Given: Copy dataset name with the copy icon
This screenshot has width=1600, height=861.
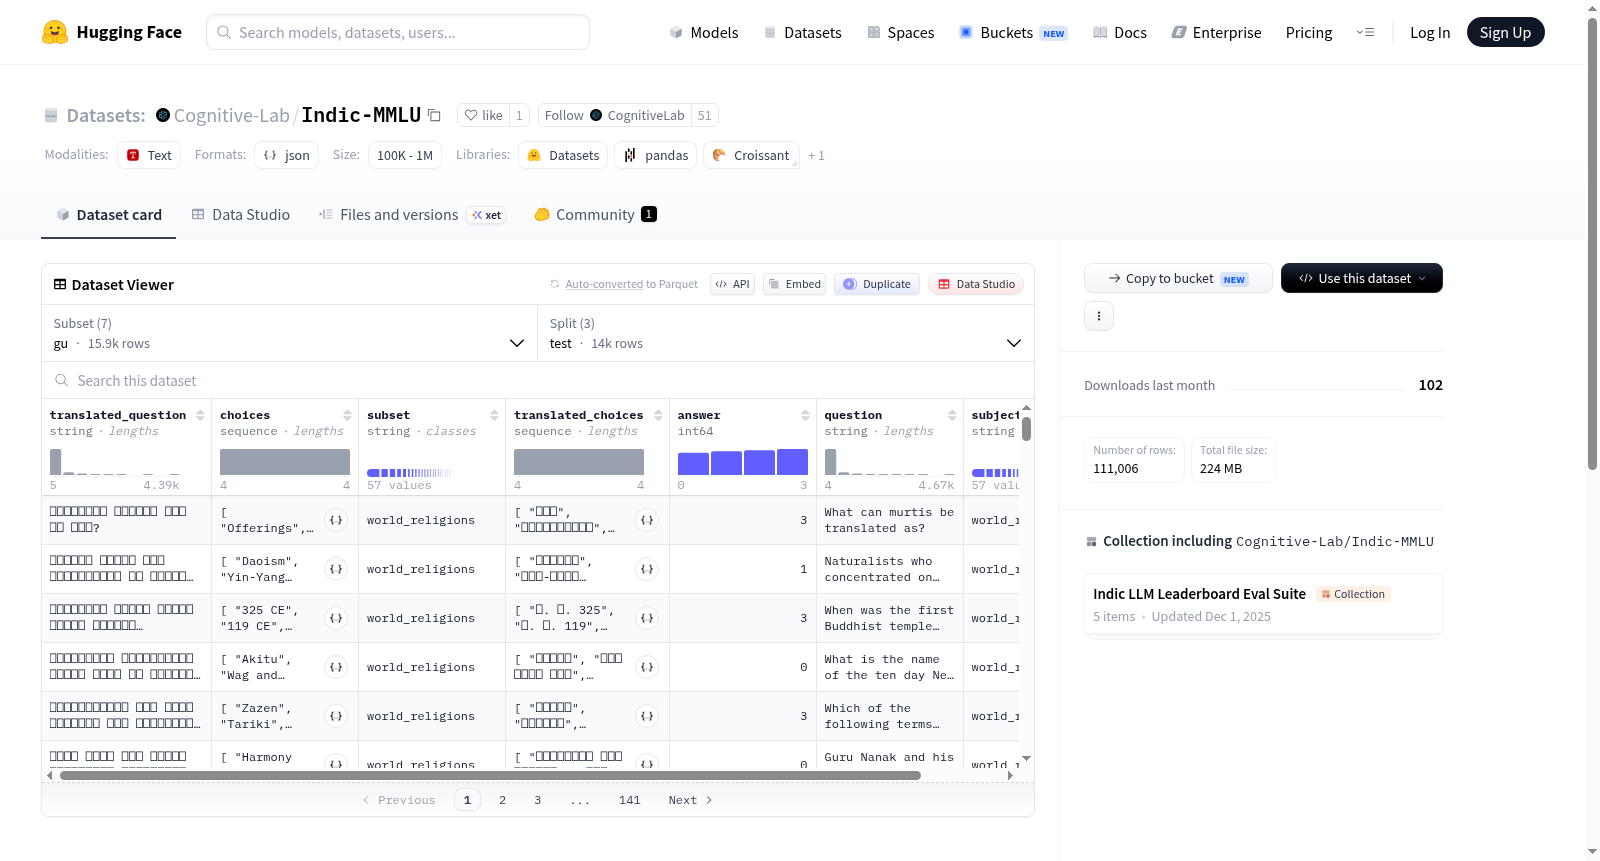Looking at the screenshot, I should pos(434,115).
